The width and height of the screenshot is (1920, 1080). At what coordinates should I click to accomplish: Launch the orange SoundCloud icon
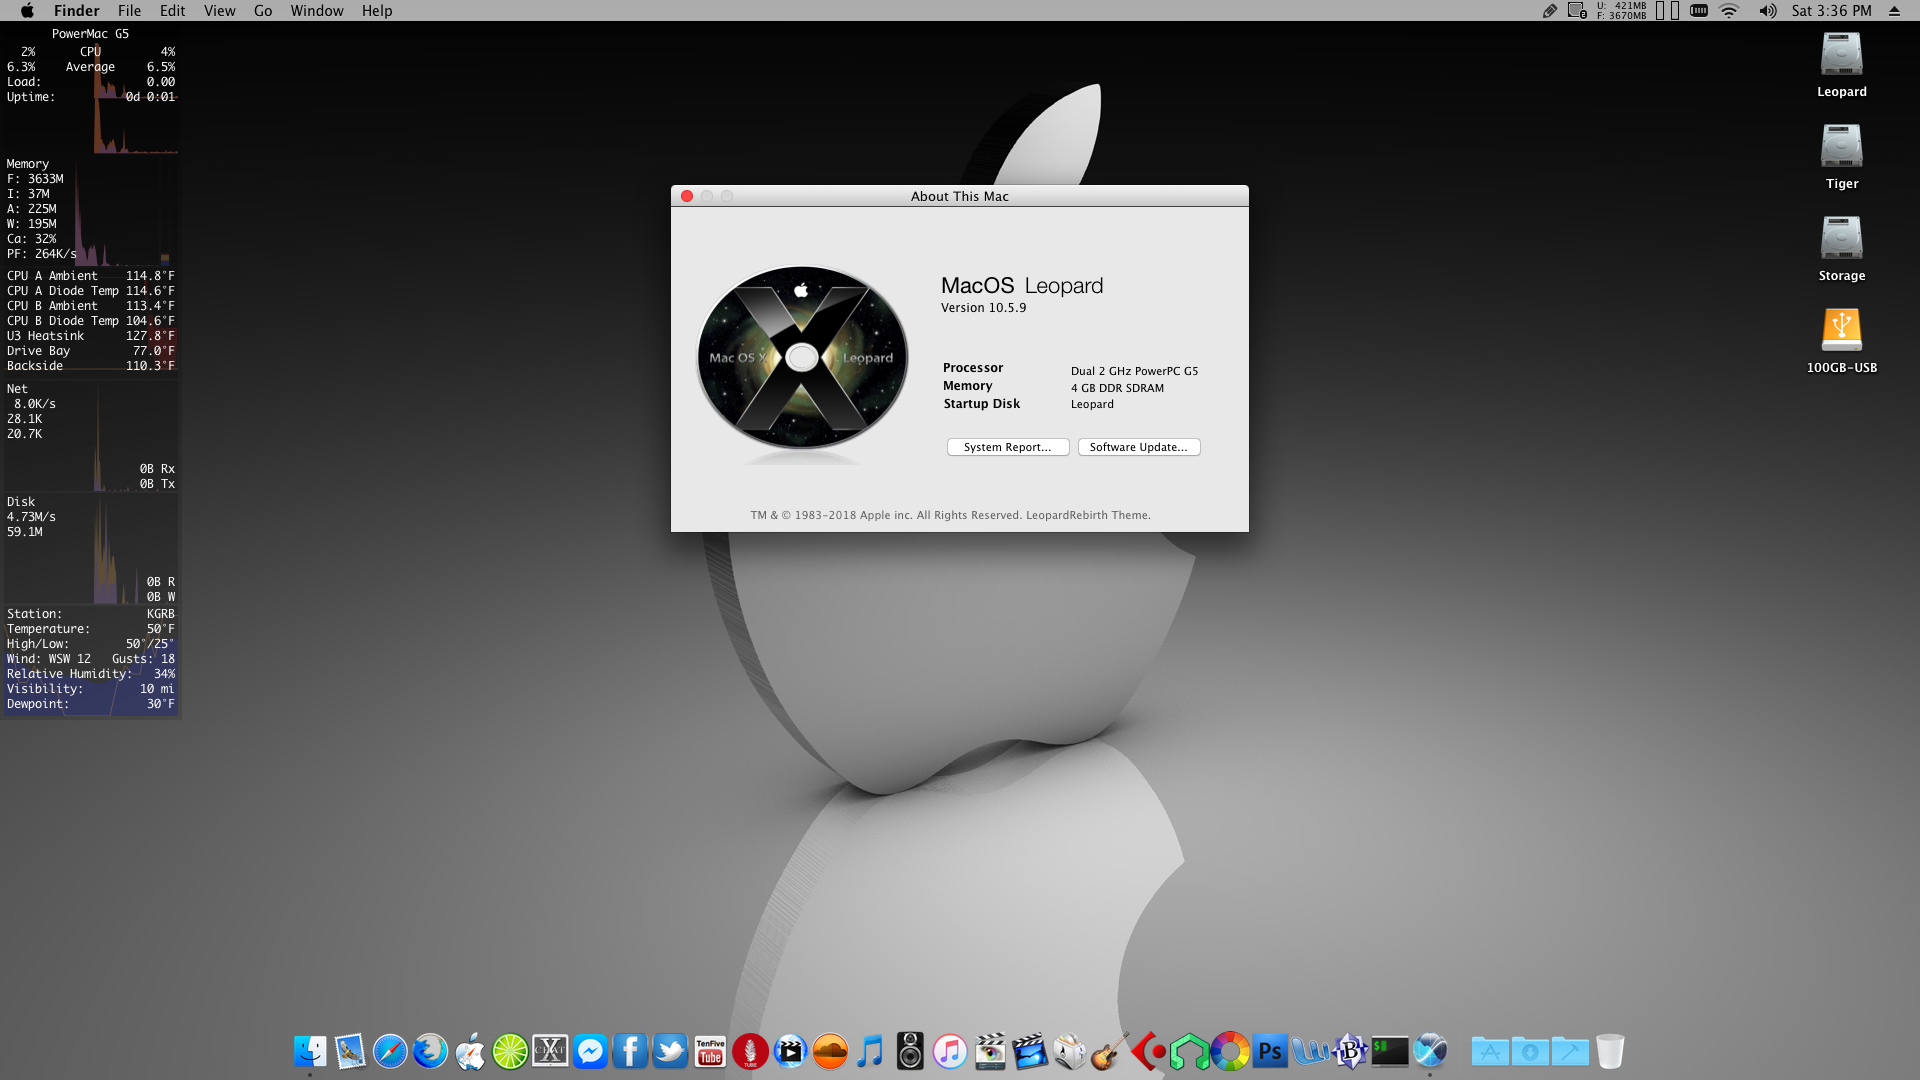point(830,1051)
